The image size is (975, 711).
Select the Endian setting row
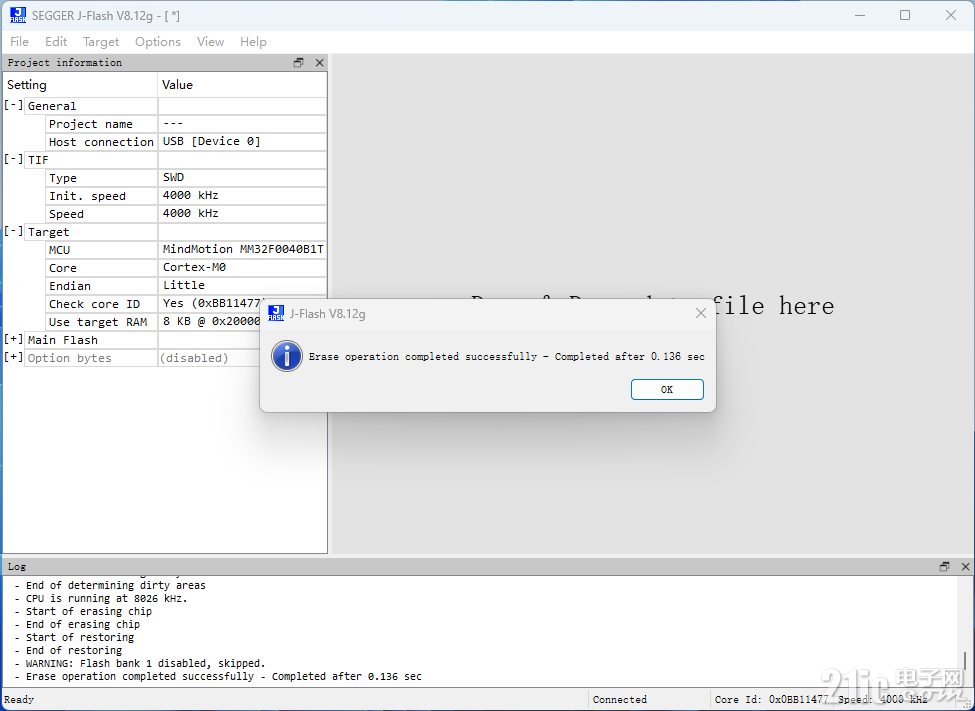[187, 286]
